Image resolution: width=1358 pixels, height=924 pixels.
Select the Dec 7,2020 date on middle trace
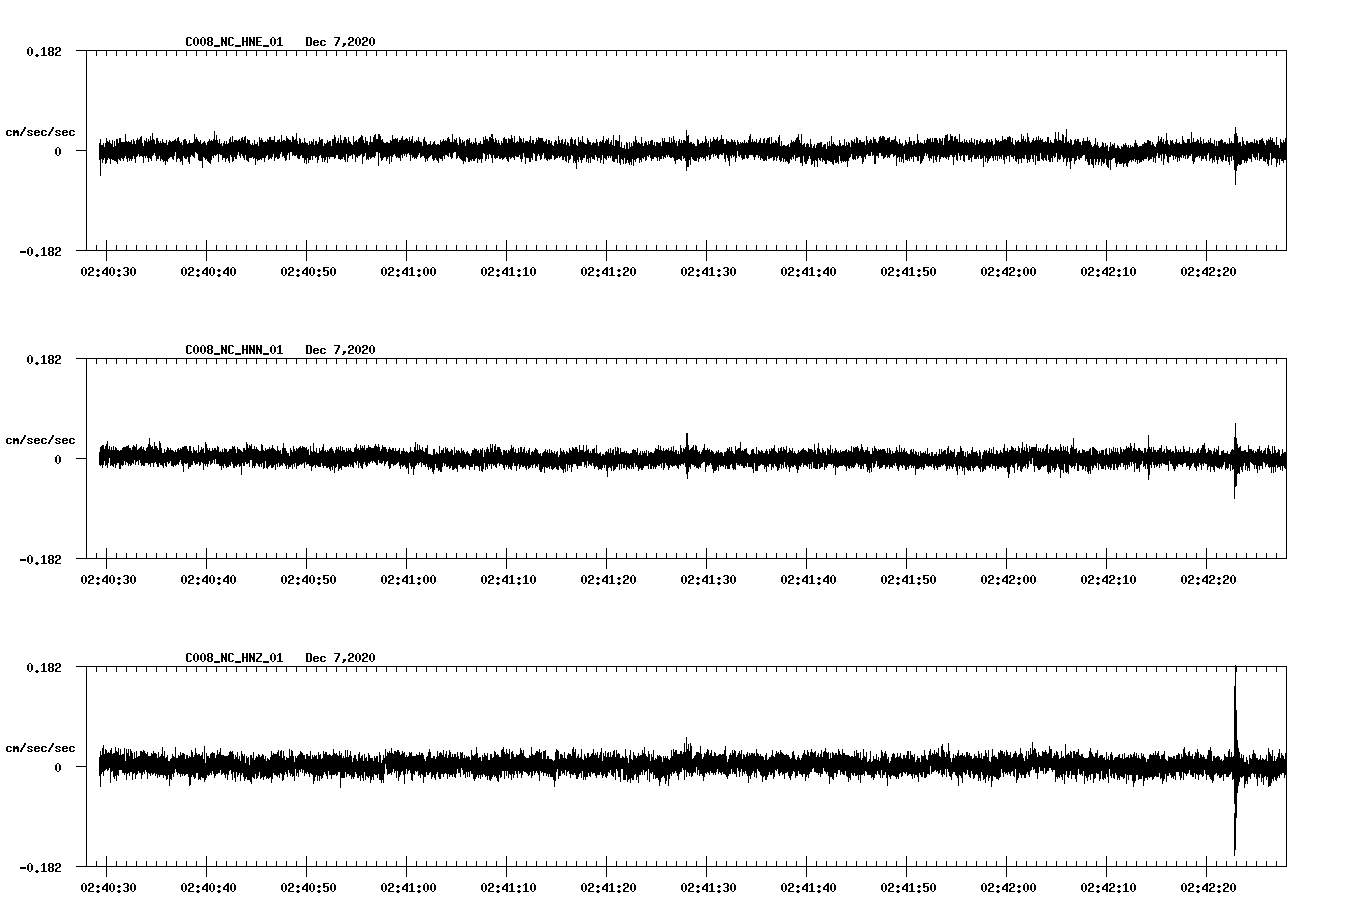(341, 349)
